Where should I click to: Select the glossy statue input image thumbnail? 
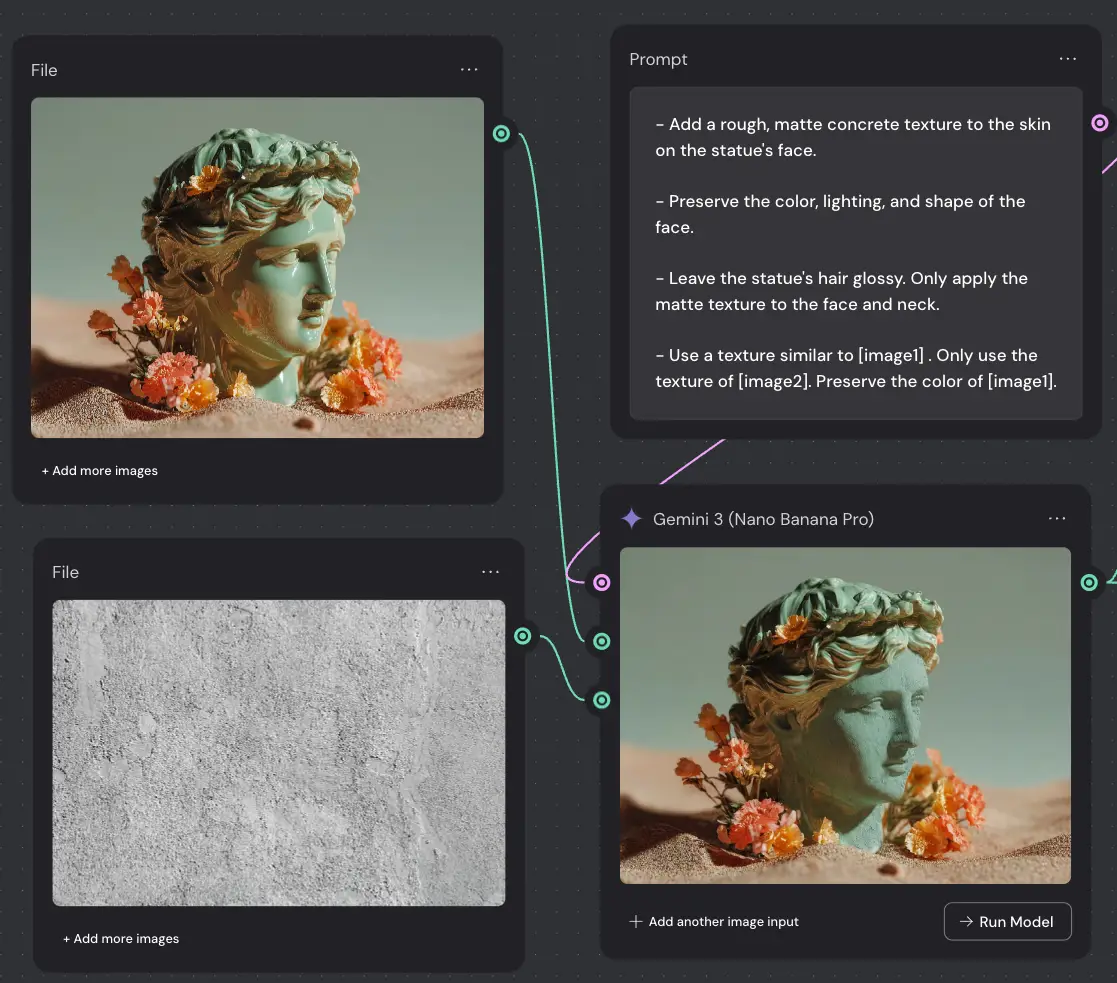[257, 267]
